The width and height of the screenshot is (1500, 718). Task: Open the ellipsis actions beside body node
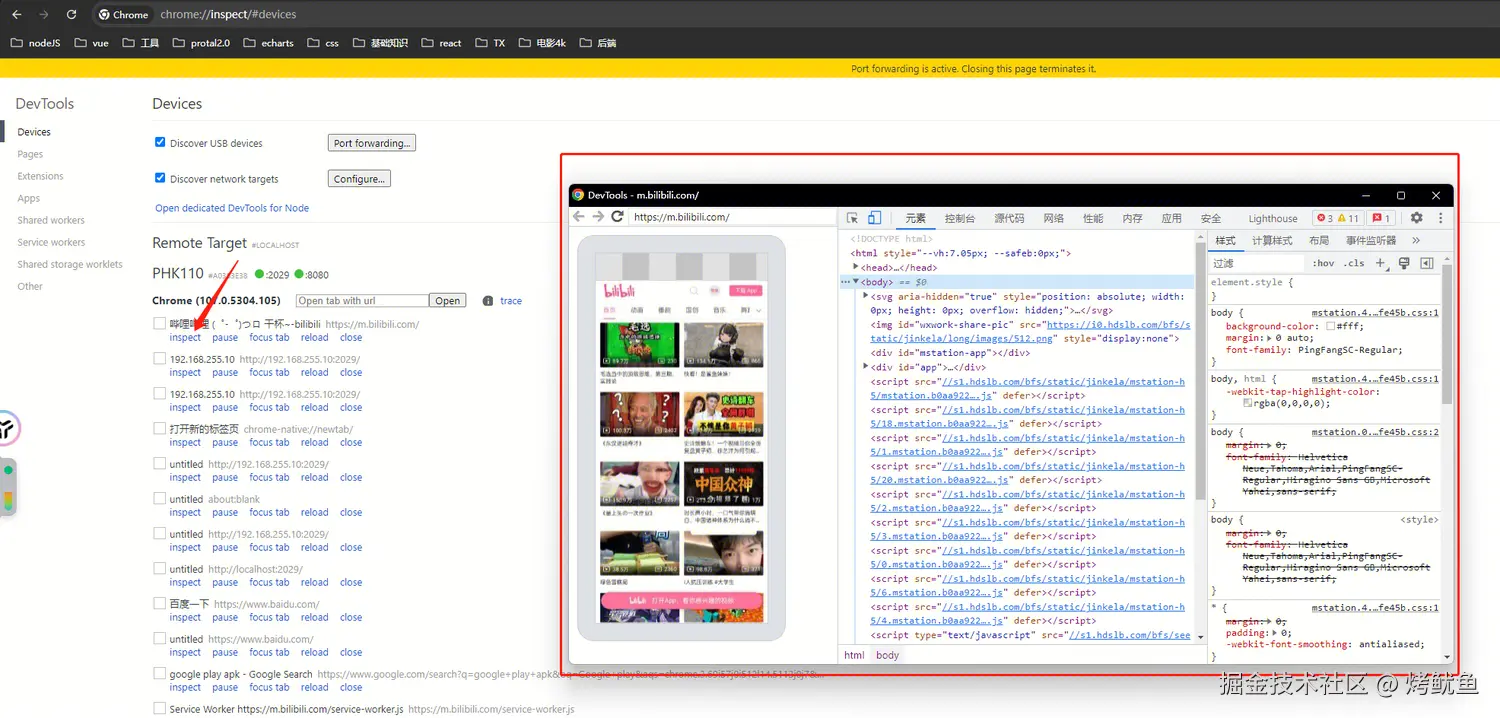click(x=846, y=282)
